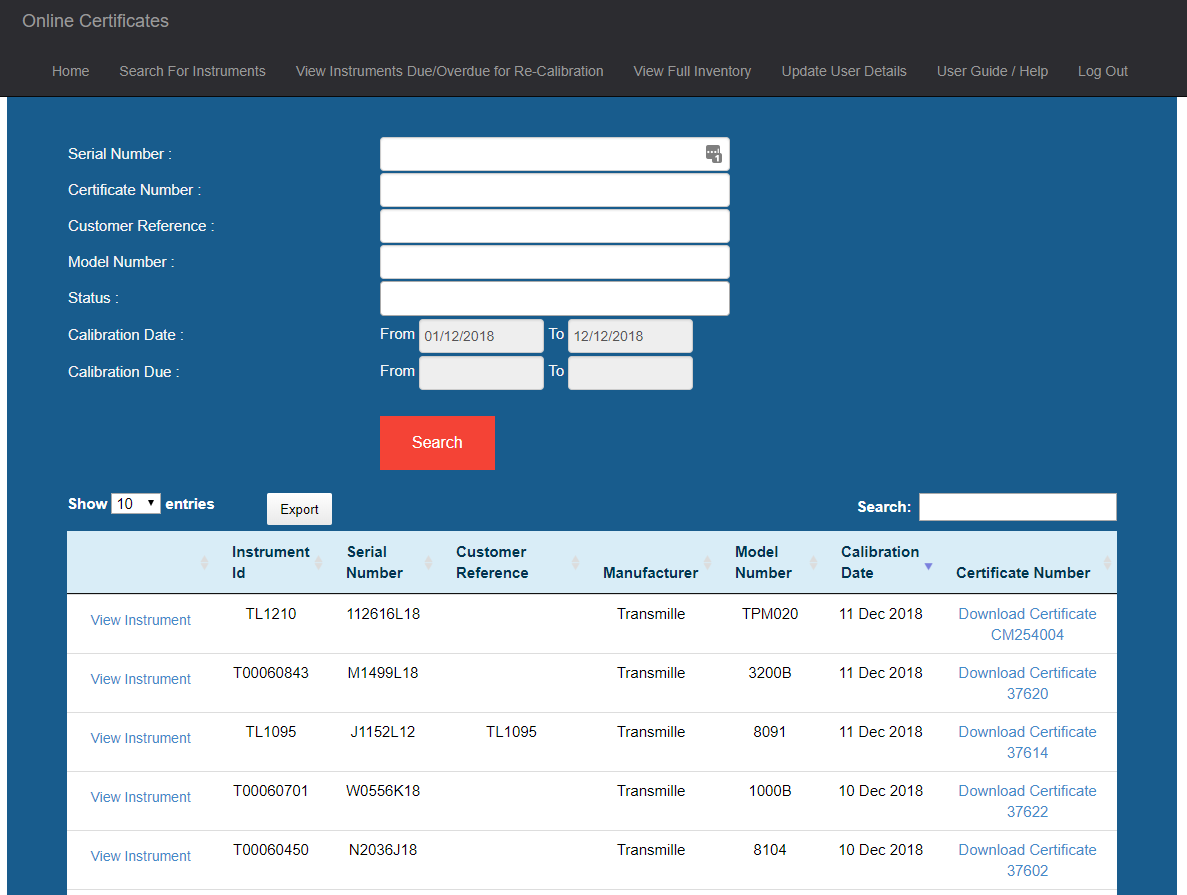The image size is (1187, 895).
Task: Select Instrument Id cell TL1210
Action: pos(271,614)
